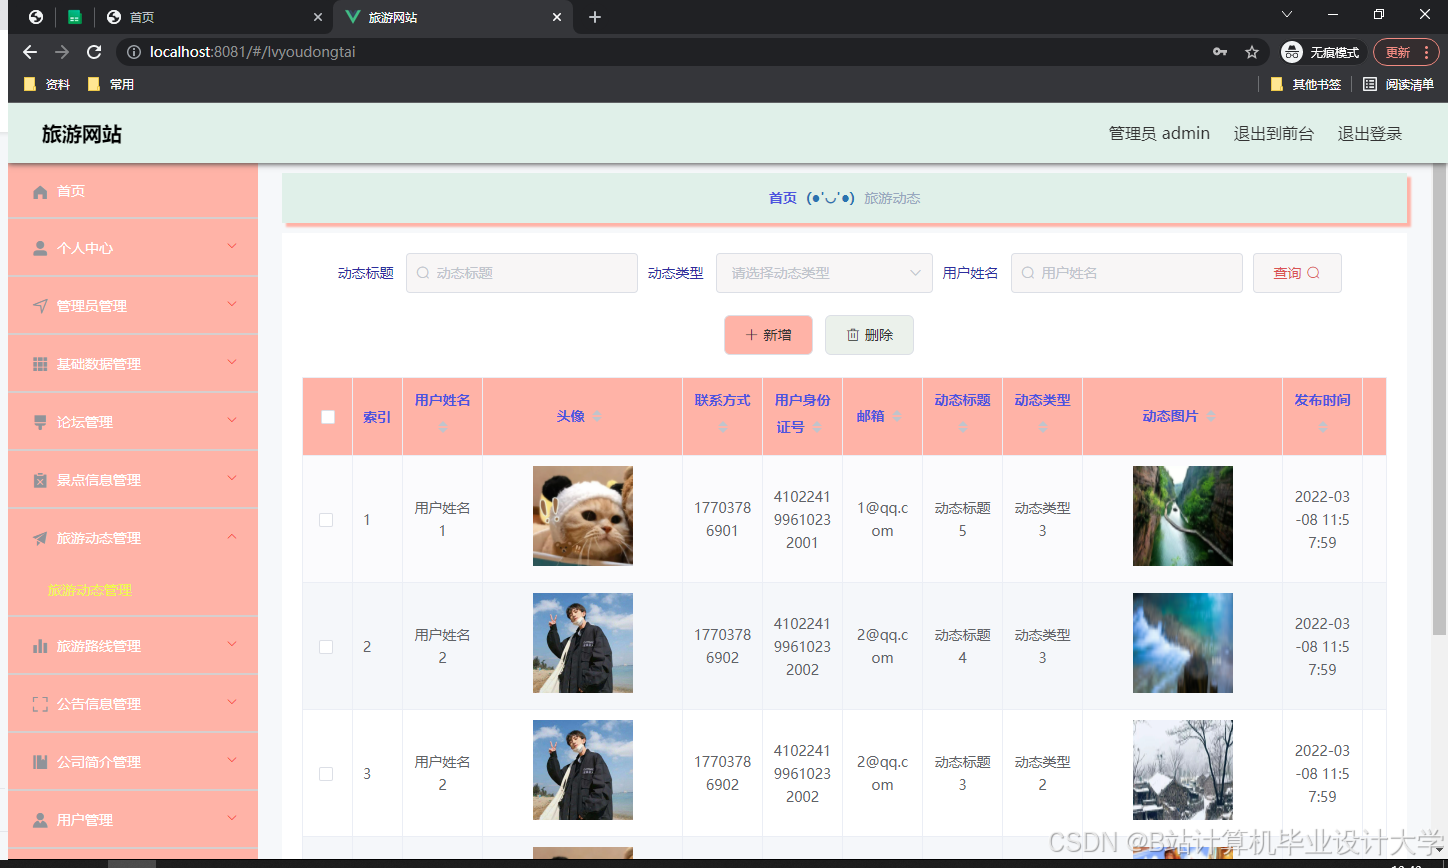1448x868 pixels.
Task: Open a new browser tab with plus icon
Action: pos(595,17)
